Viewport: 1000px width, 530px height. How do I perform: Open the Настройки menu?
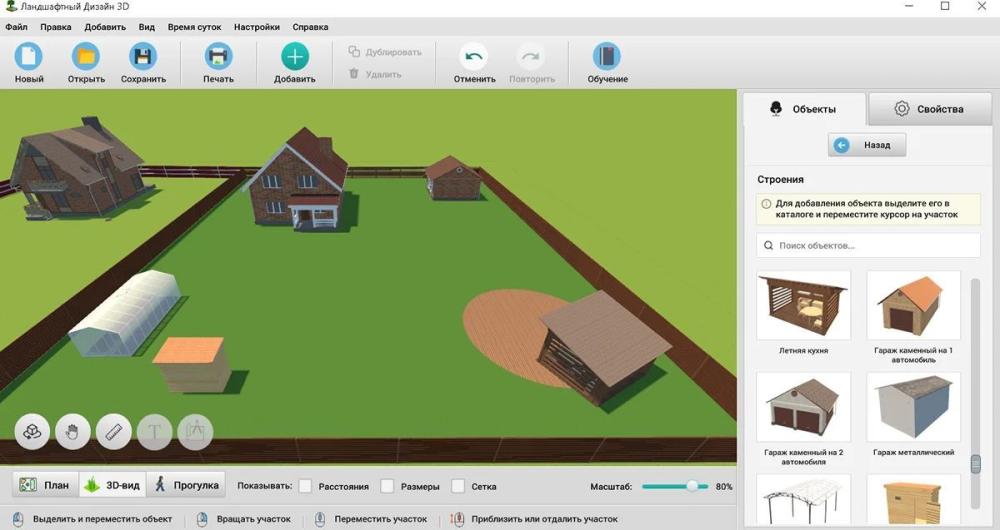click(257, 27)
